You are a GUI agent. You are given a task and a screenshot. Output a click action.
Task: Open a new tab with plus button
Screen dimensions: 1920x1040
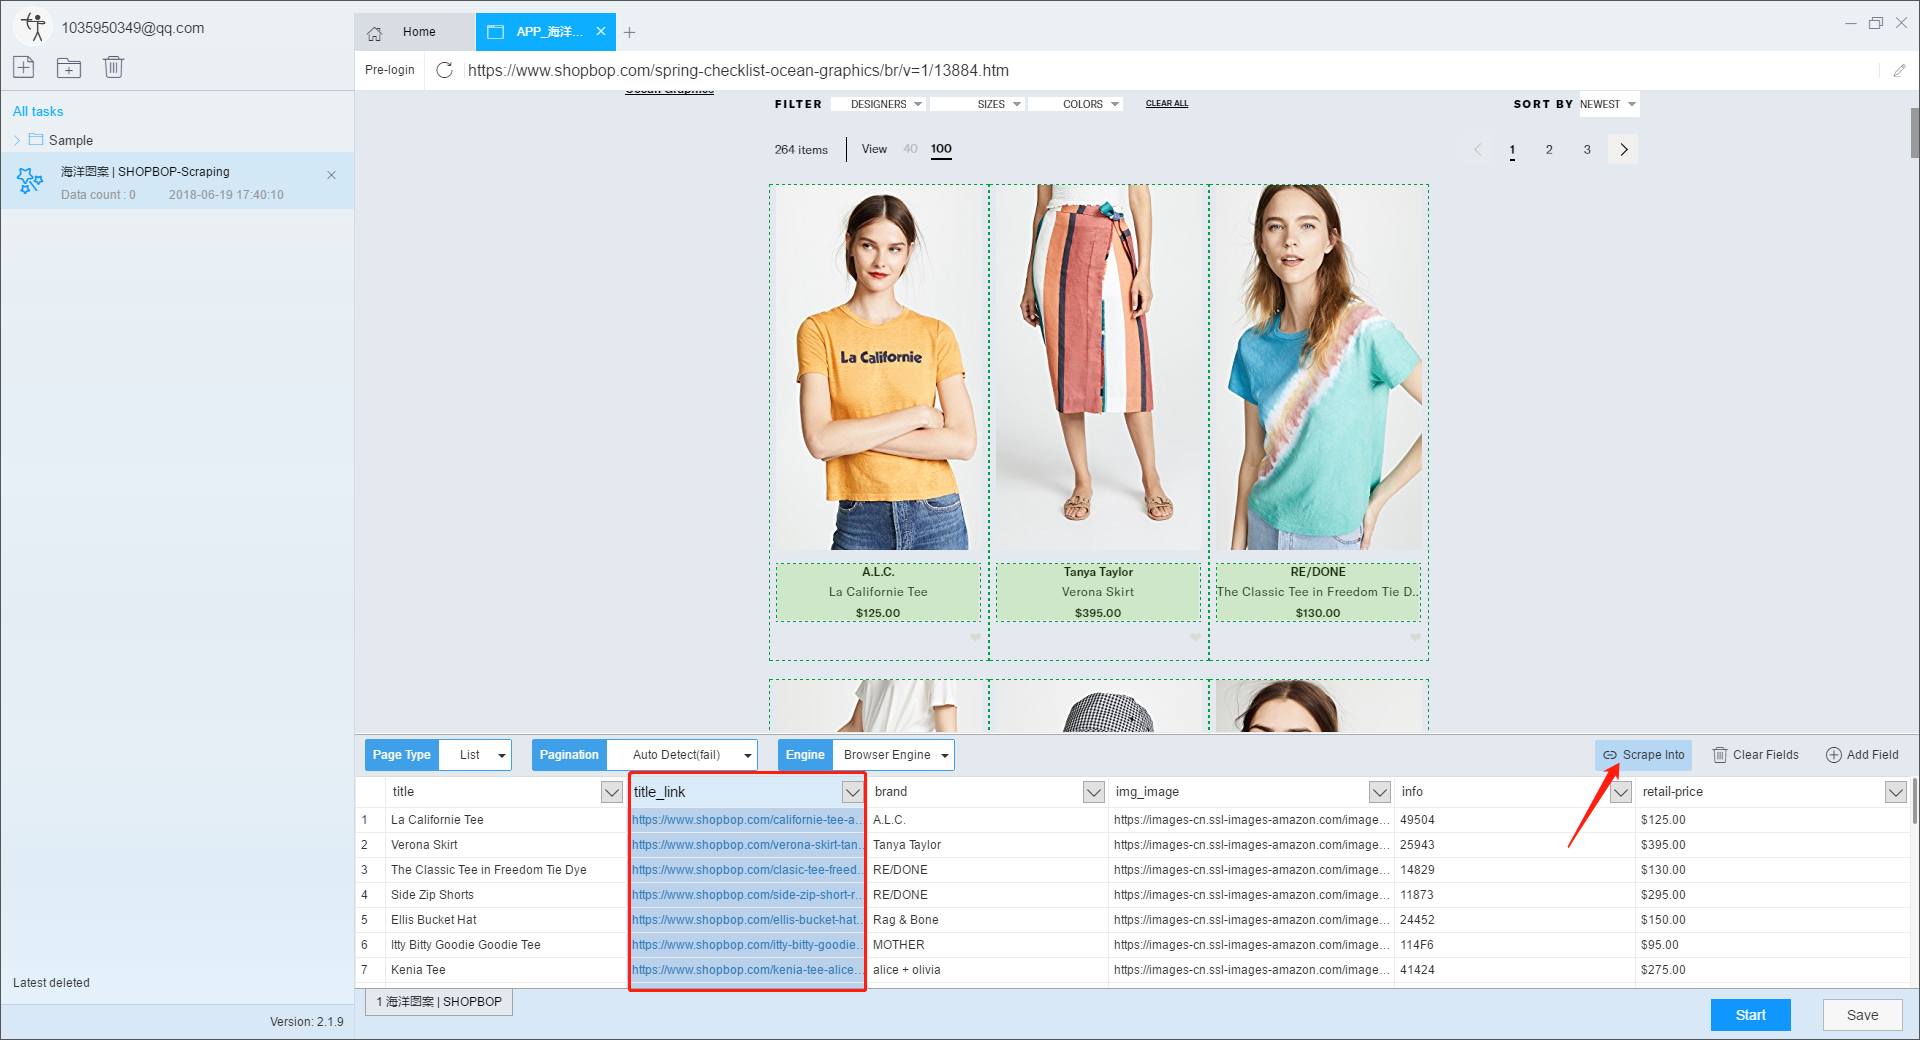(630, 33)
